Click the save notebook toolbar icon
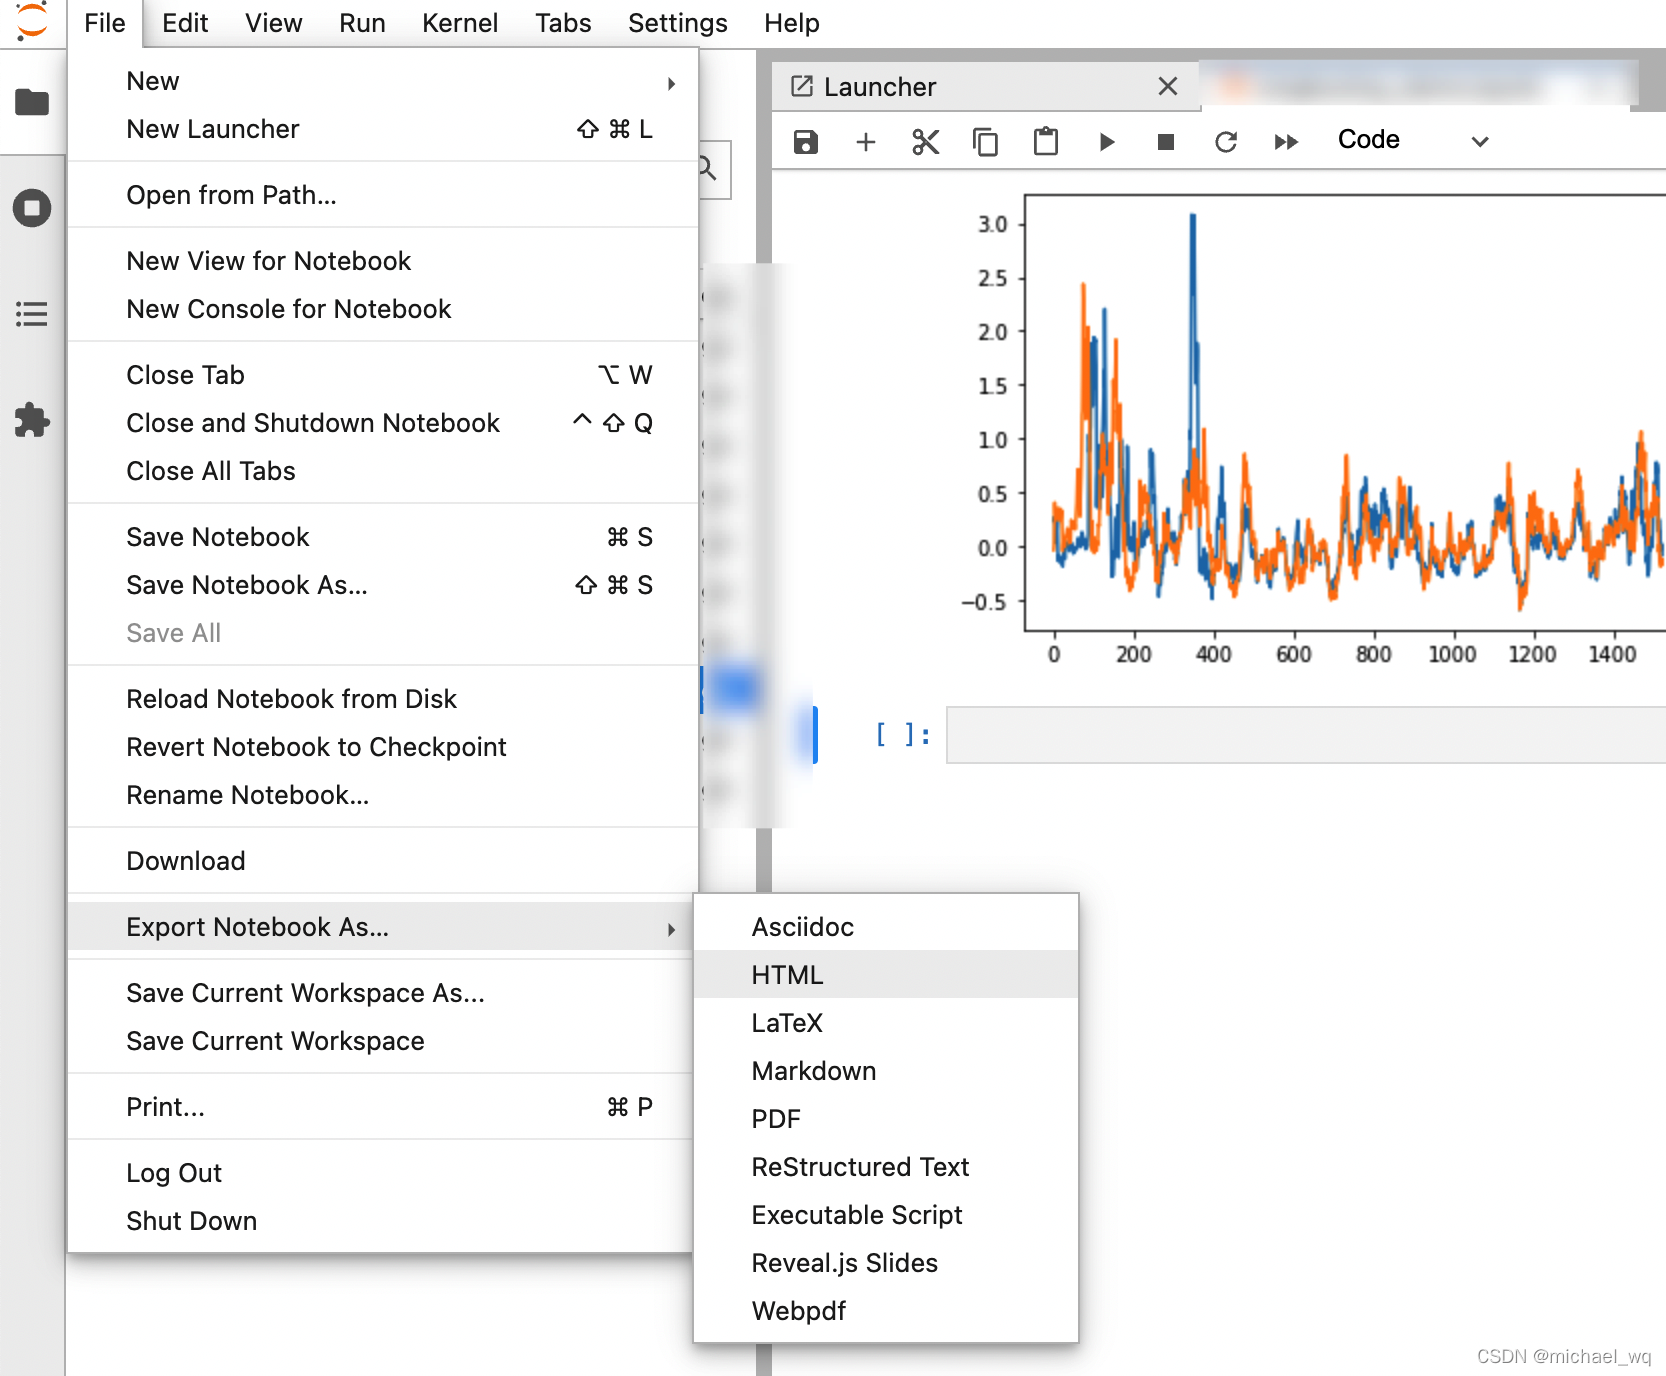This screenshot has width=1666, height=1376. [806, 142]
